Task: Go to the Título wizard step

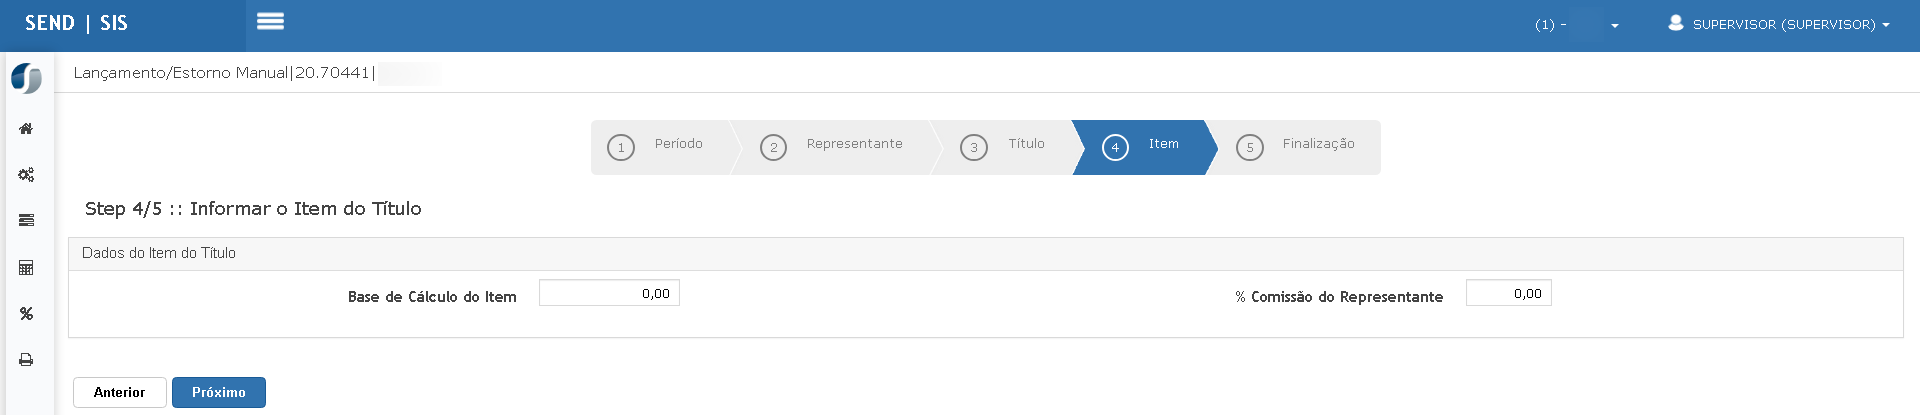Action: pyautogui.click(x=1003, y=147)
